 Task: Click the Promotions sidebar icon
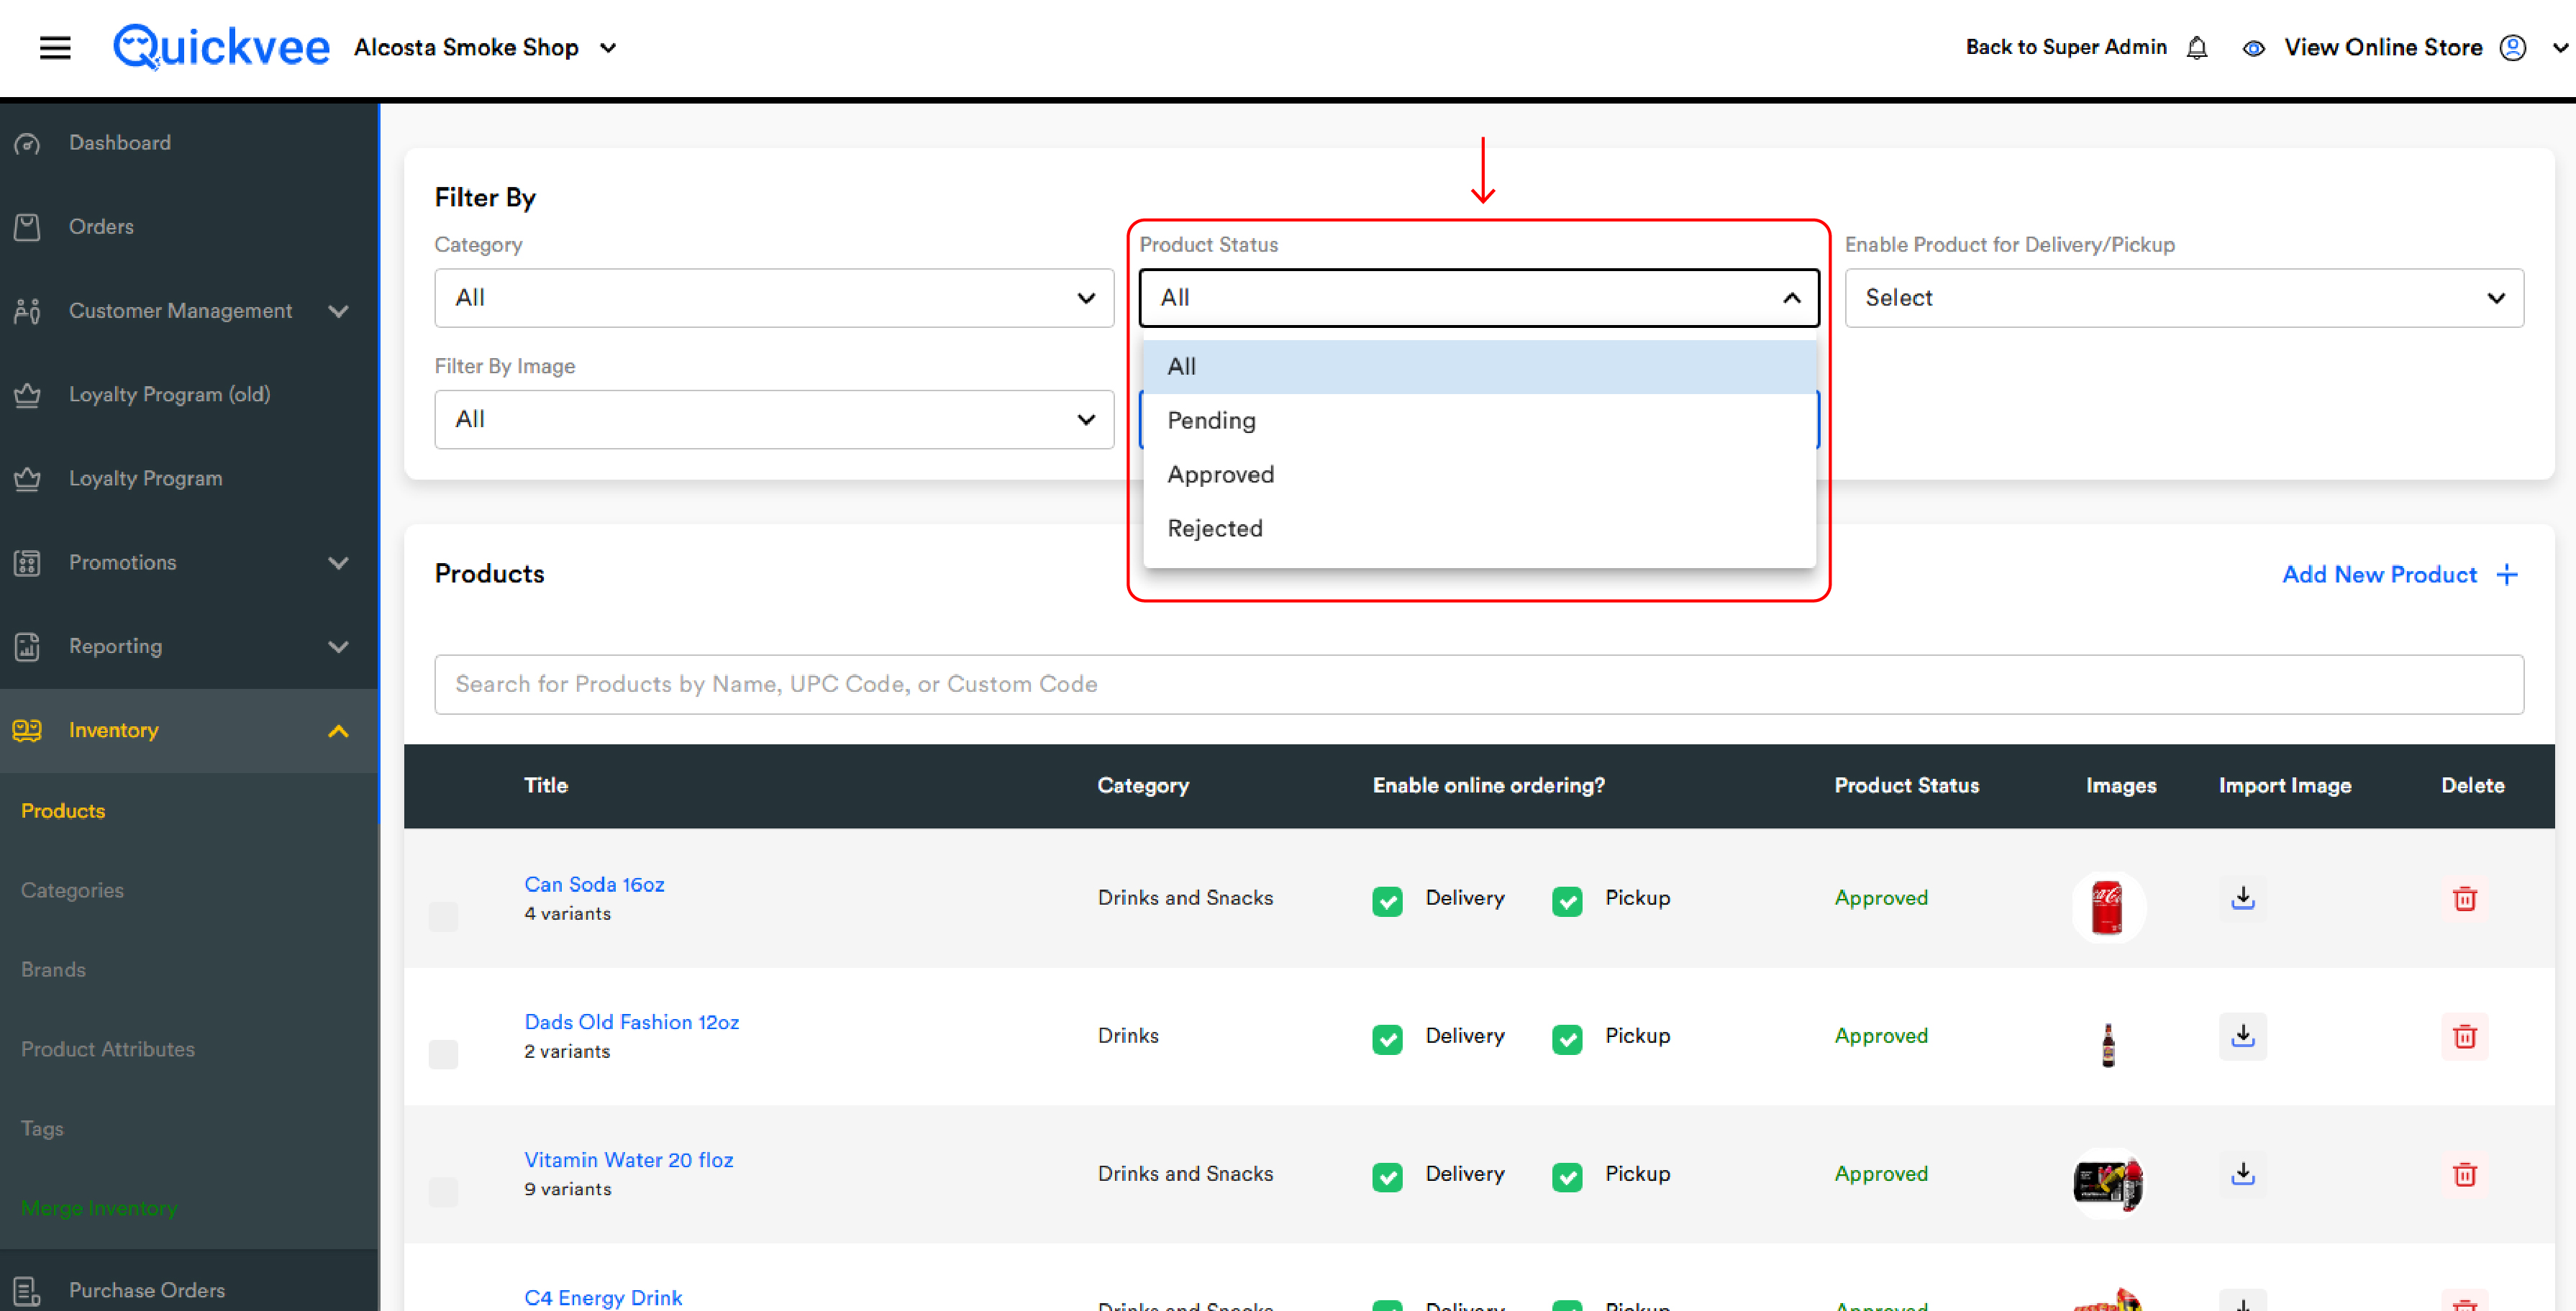coord(27,563)
